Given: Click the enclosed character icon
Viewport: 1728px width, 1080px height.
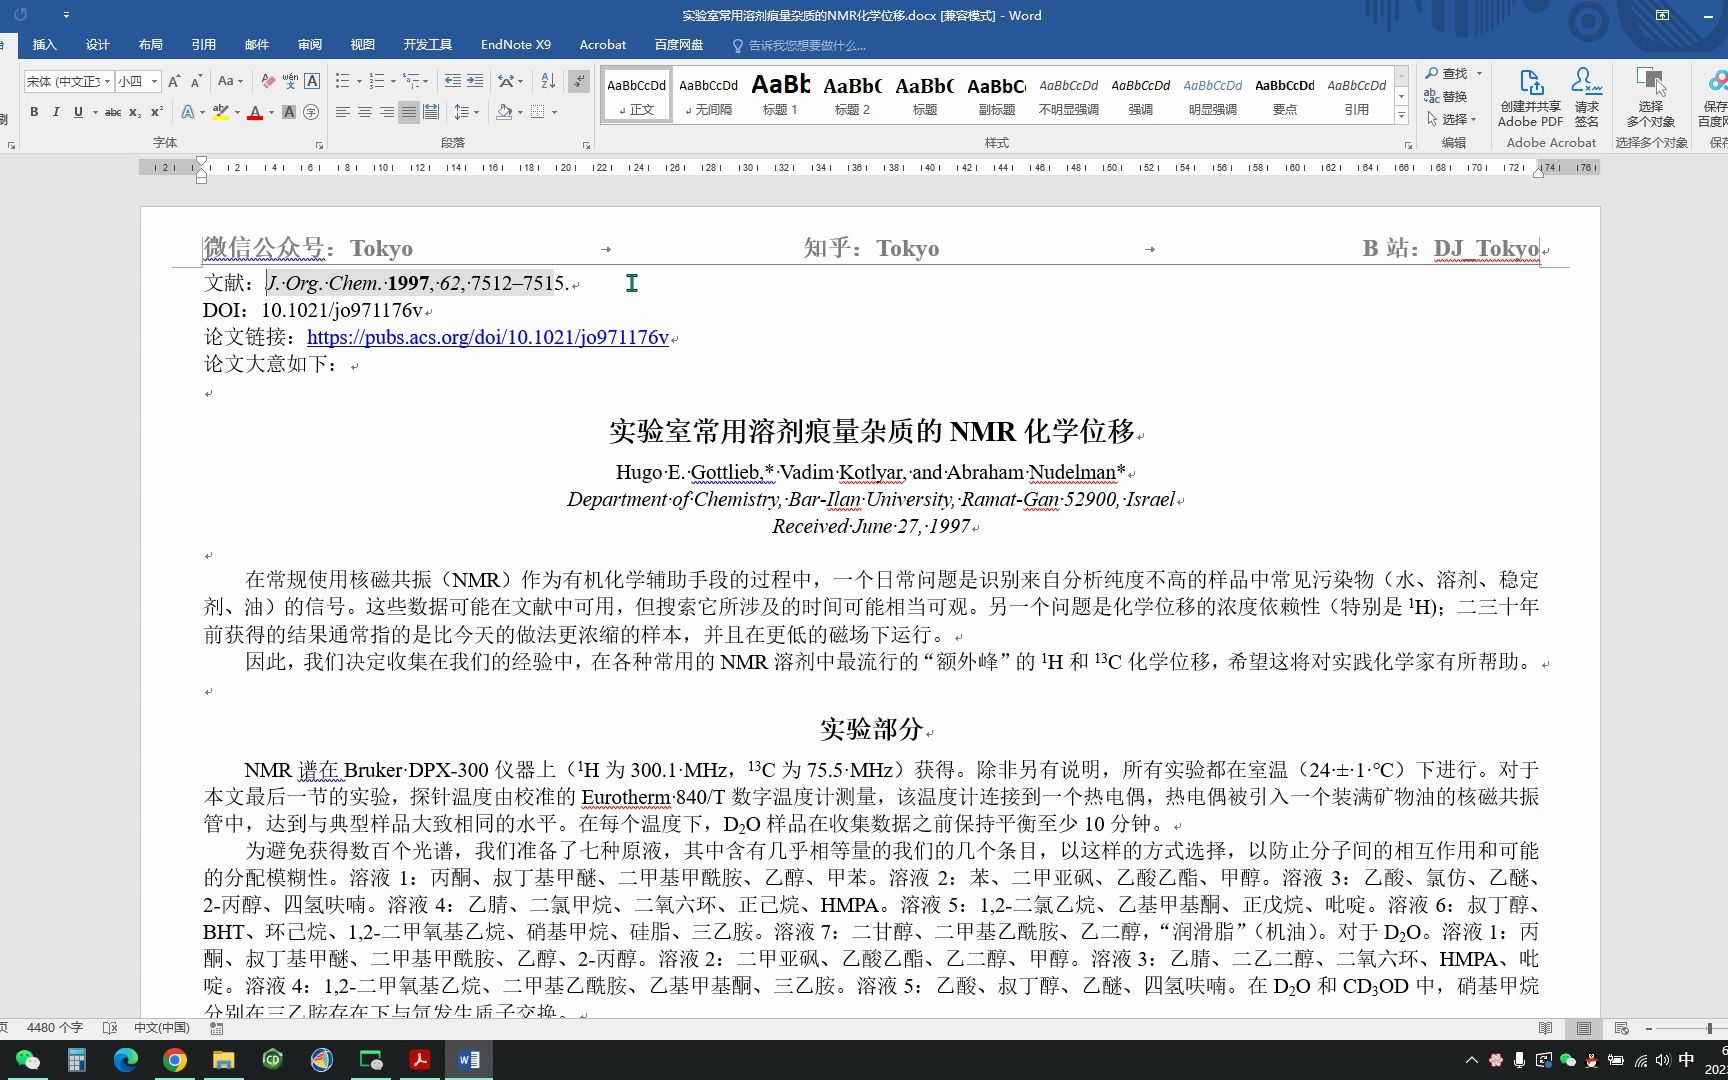Looking at the screenshot, I should (311, 112).
